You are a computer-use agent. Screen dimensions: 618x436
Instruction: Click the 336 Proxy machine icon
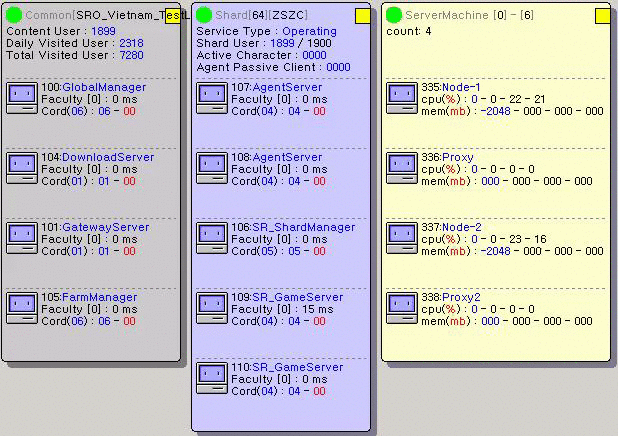pyautogui.click(x=402, y=168)
